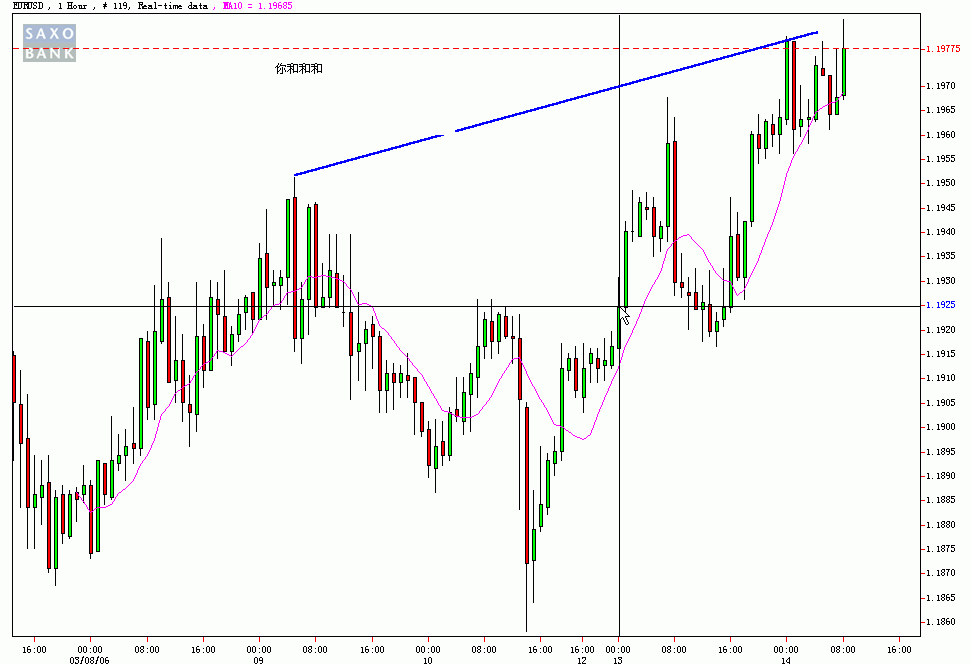Click the 1.1870 price axis label
Viewport: 971px width, 664px height.
click(x=941, y=573)
